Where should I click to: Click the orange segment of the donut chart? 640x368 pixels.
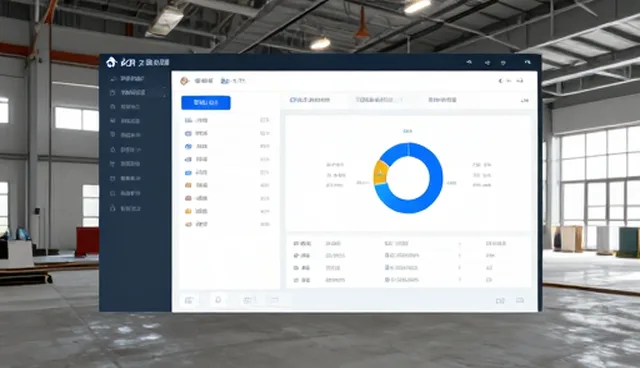(x=380, y=172)
